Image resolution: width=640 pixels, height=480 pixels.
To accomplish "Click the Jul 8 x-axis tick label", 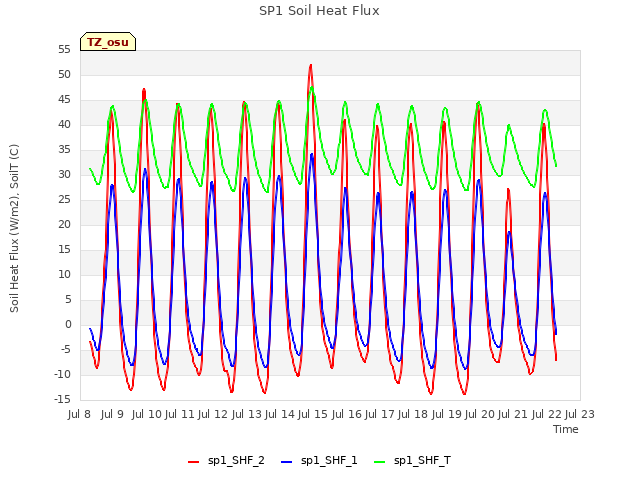I will coord(79,414).
